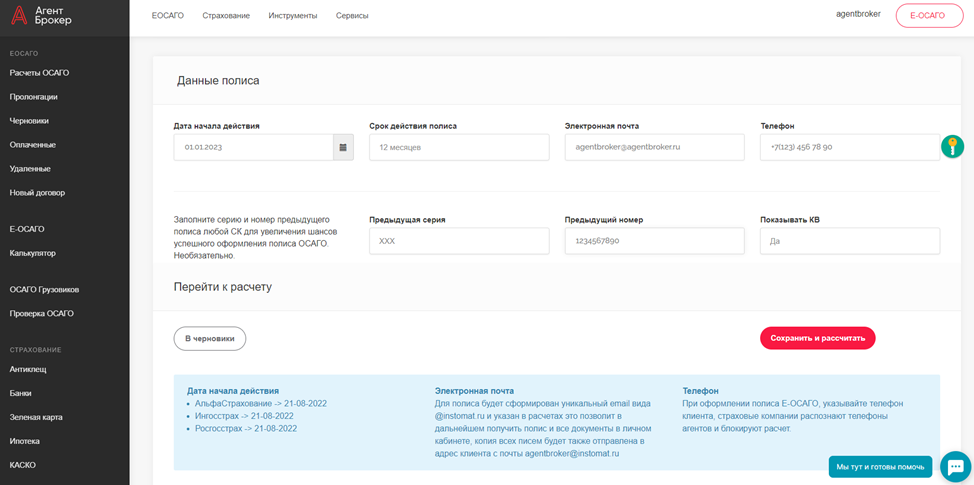974x485 pixels.
Task: Click the Е-ОСАГО button in header
Action: (929, 16)
